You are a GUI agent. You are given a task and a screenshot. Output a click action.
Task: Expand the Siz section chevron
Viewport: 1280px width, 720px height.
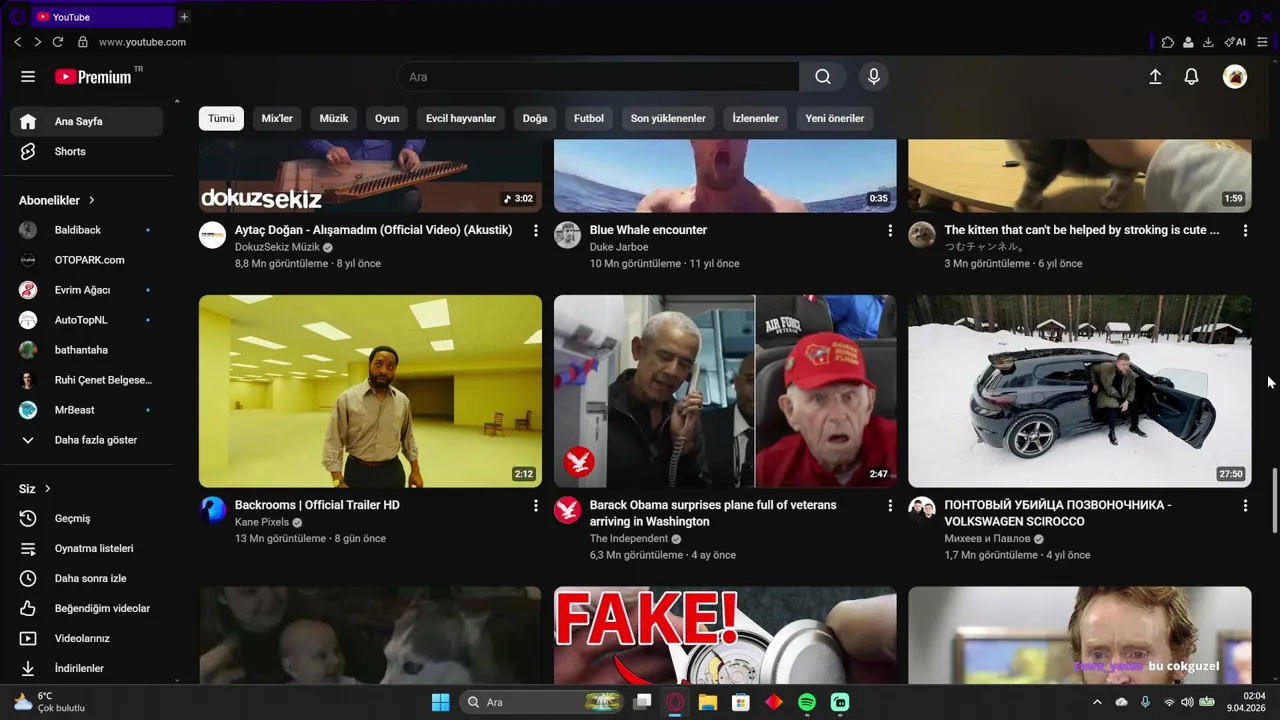pyautogui.click(x=47, y=489)
